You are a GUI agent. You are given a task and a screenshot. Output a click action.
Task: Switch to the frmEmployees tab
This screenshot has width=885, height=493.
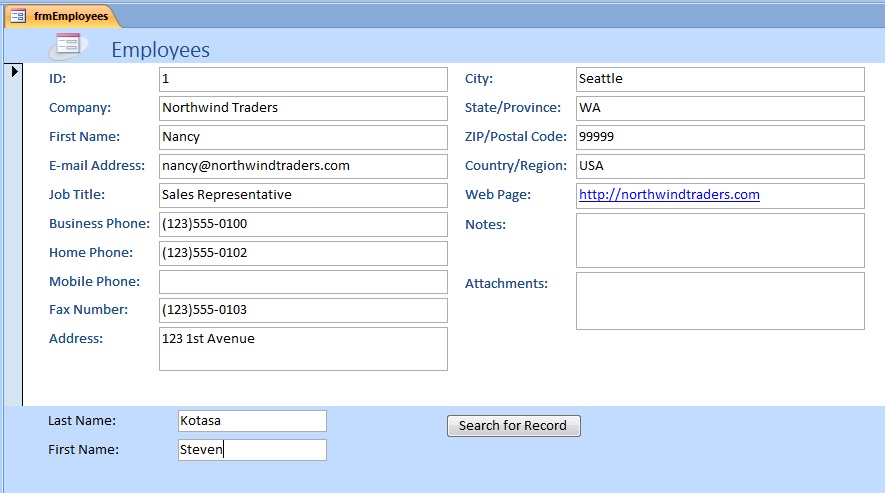pyautogui.click(x=62, y=16)
